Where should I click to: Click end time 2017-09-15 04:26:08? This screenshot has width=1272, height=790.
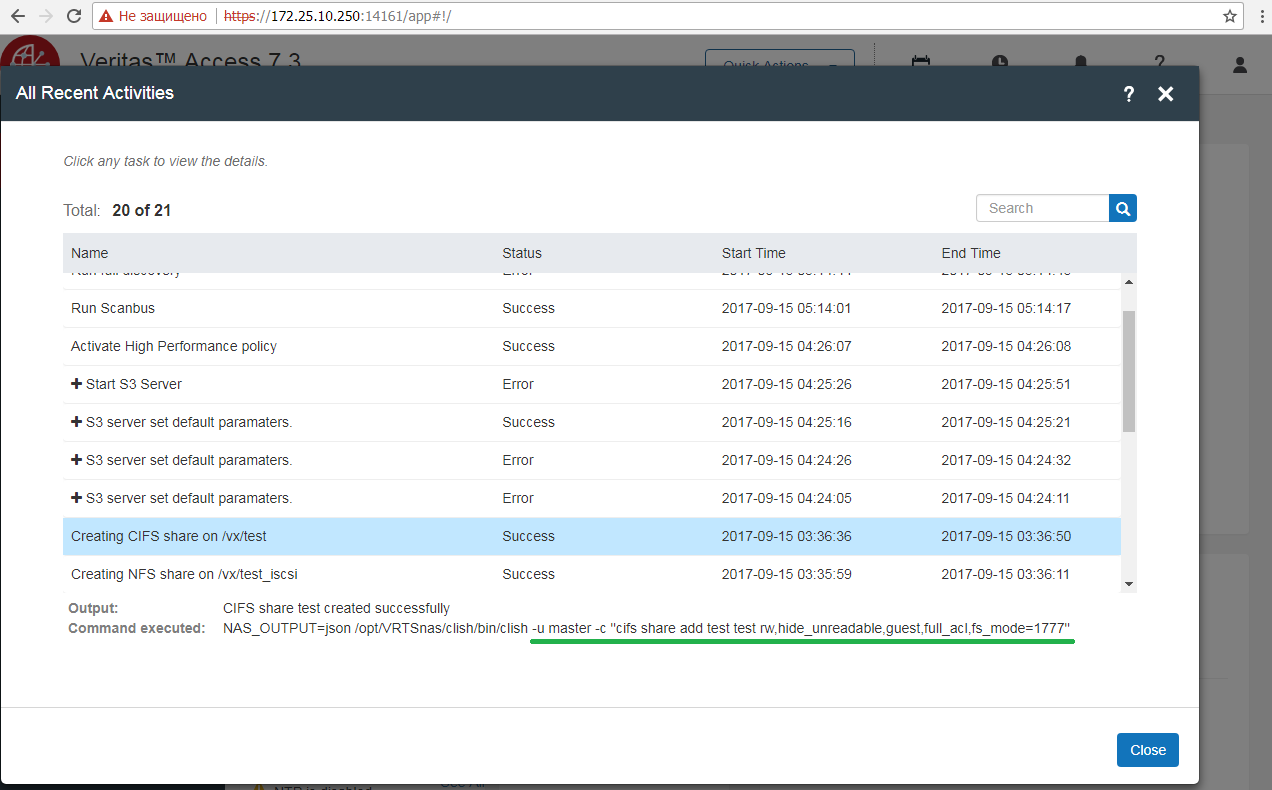coord(1006,346)
